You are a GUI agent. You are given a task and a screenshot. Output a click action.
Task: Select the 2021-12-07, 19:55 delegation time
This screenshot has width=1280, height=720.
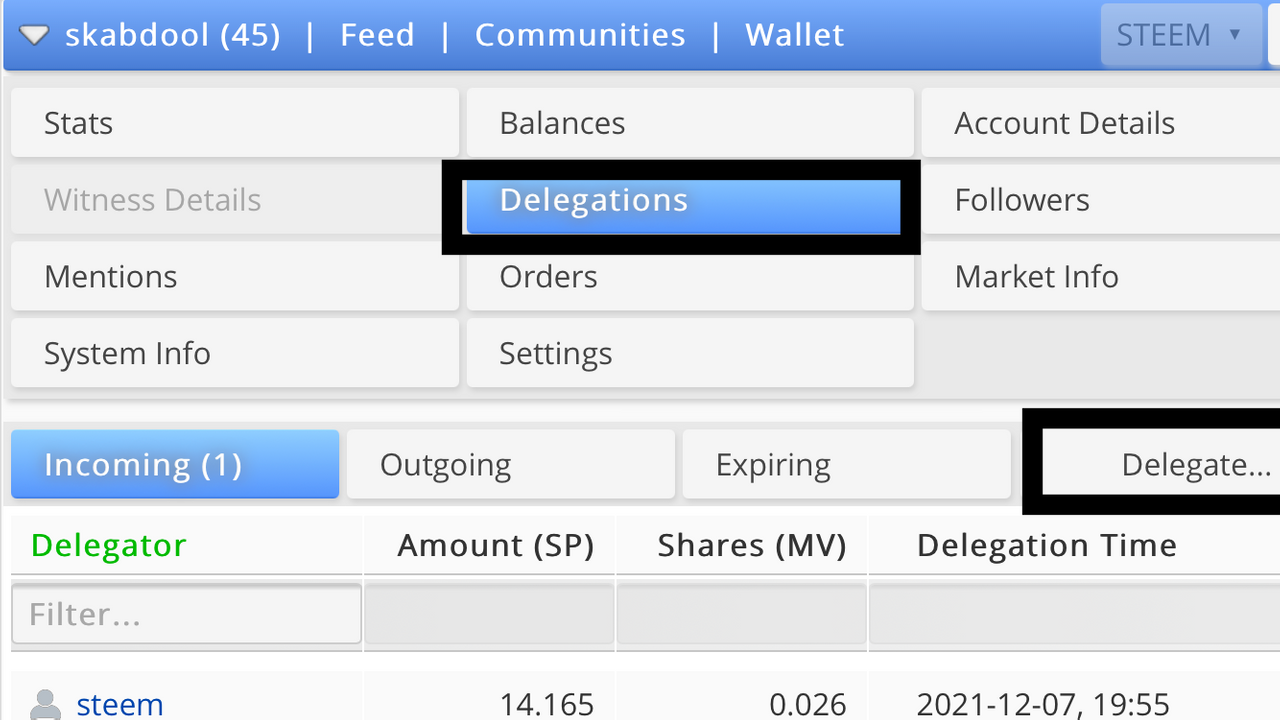1043,705
